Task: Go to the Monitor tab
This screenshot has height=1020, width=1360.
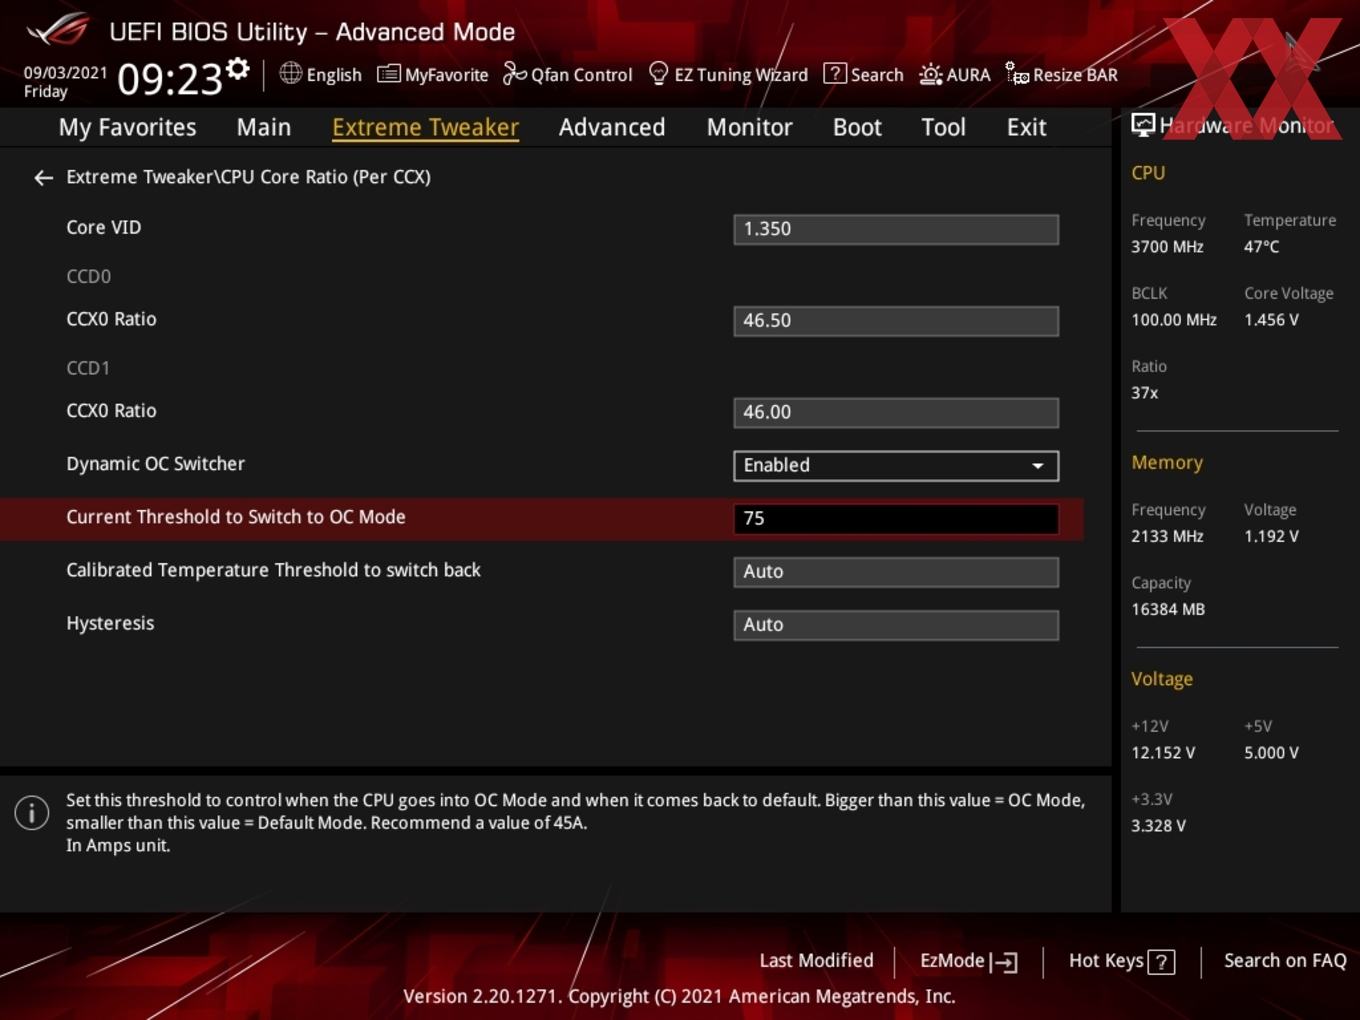Action: (x=750, y=127)
